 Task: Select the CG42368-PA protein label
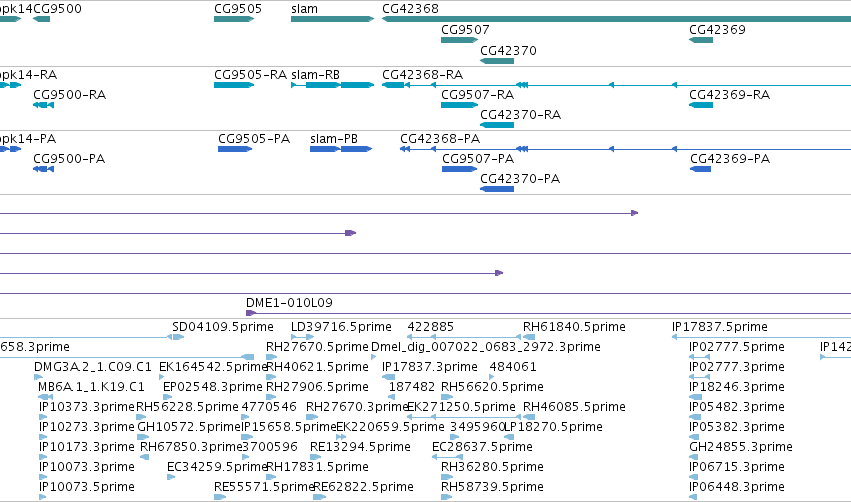(440, 138)
